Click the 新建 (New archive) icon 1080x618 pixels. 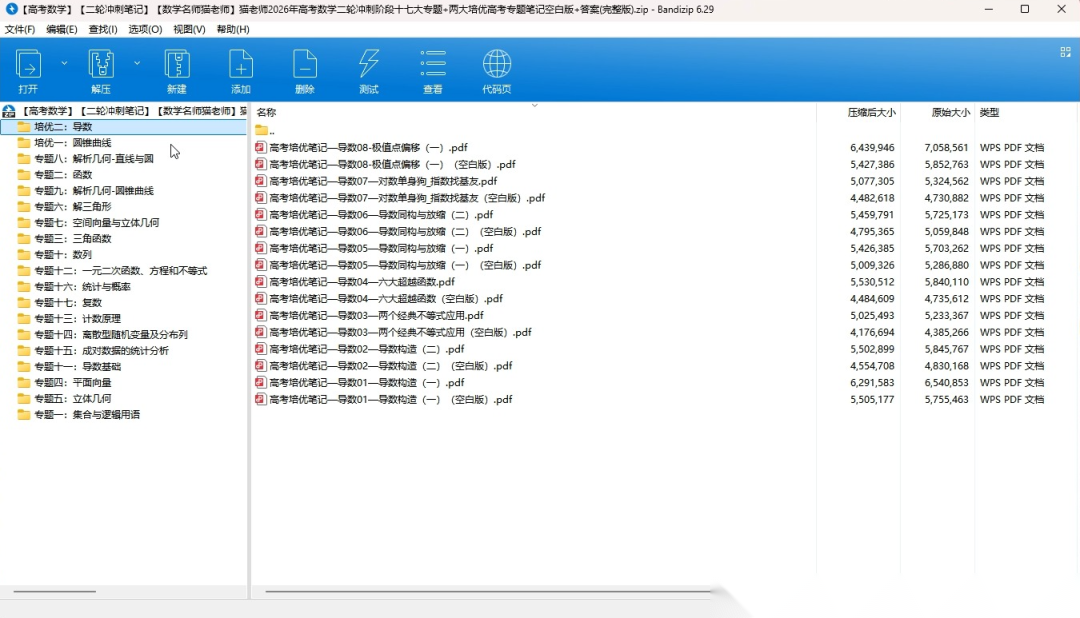tap(177, 65)
